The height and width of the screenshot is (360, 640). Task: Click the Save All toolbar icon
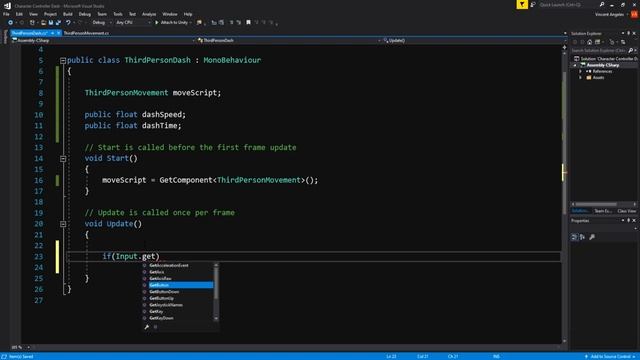(58, 22)
